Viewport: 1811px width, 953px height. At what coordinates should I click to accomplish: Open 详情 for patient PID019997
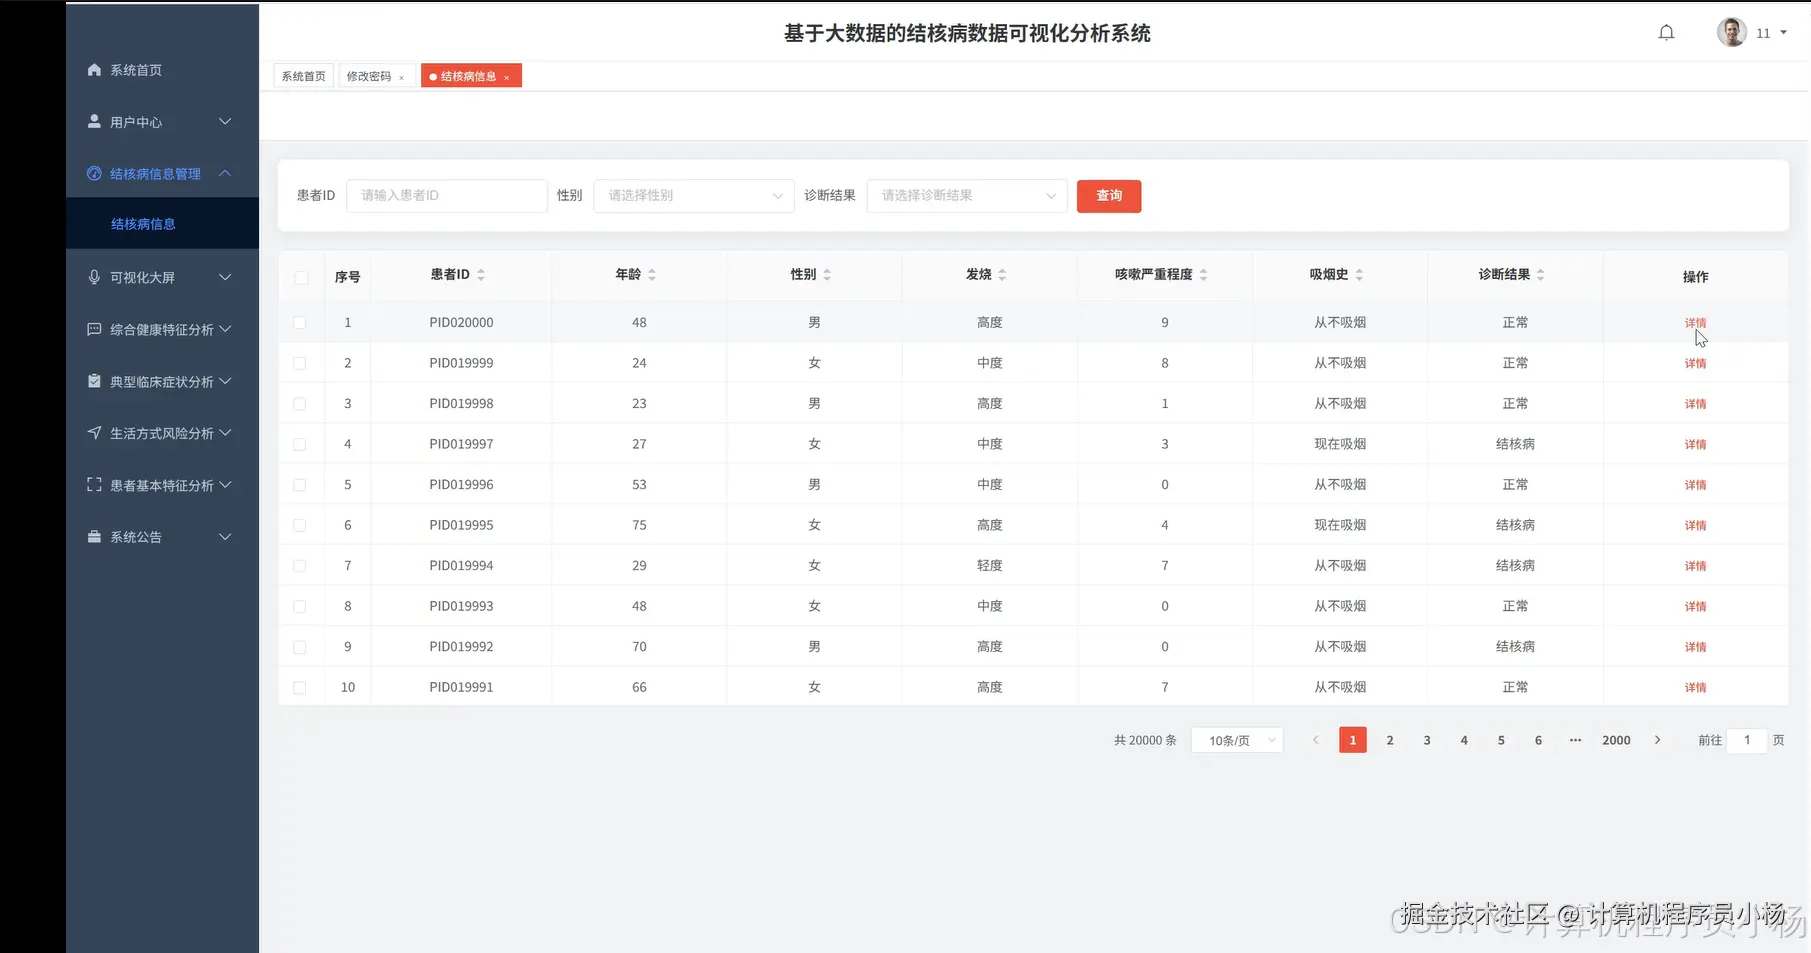pos(1695,444)
